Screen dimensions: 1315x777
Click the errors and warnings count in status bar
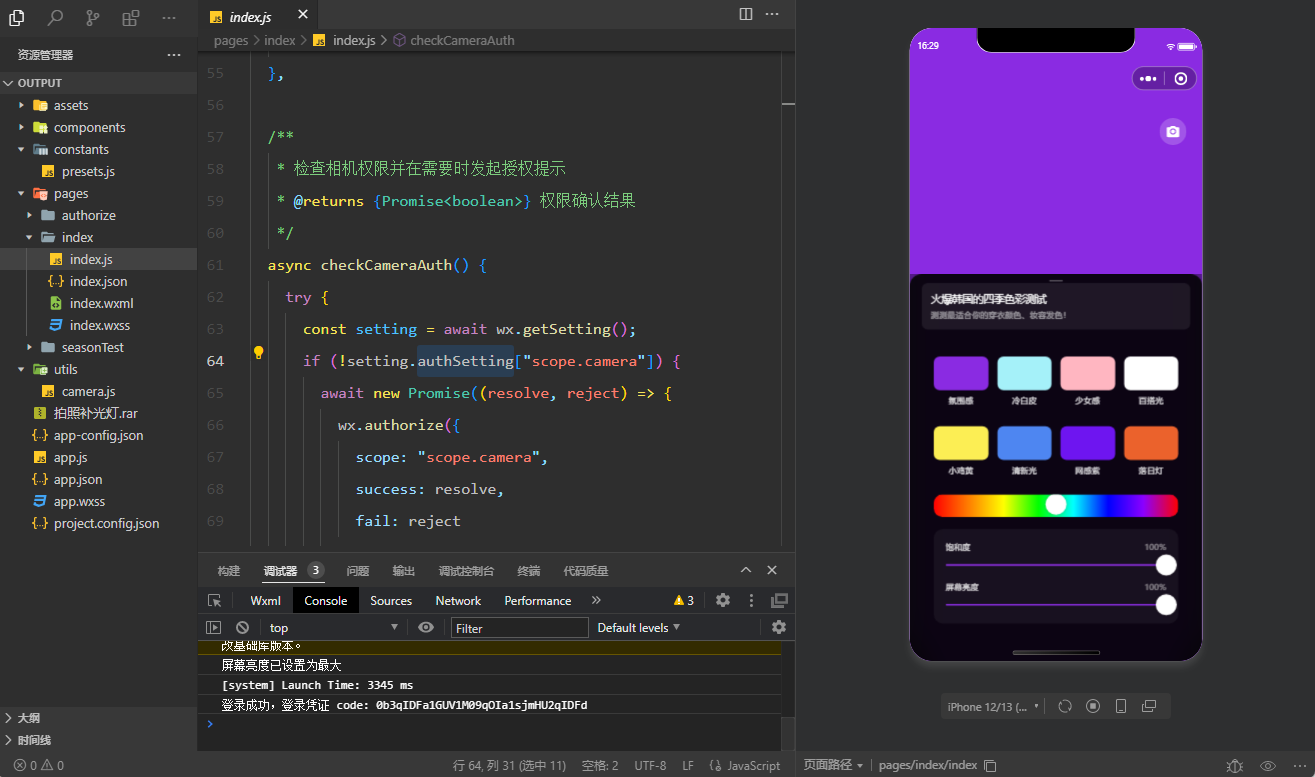[x=39, y=765]
